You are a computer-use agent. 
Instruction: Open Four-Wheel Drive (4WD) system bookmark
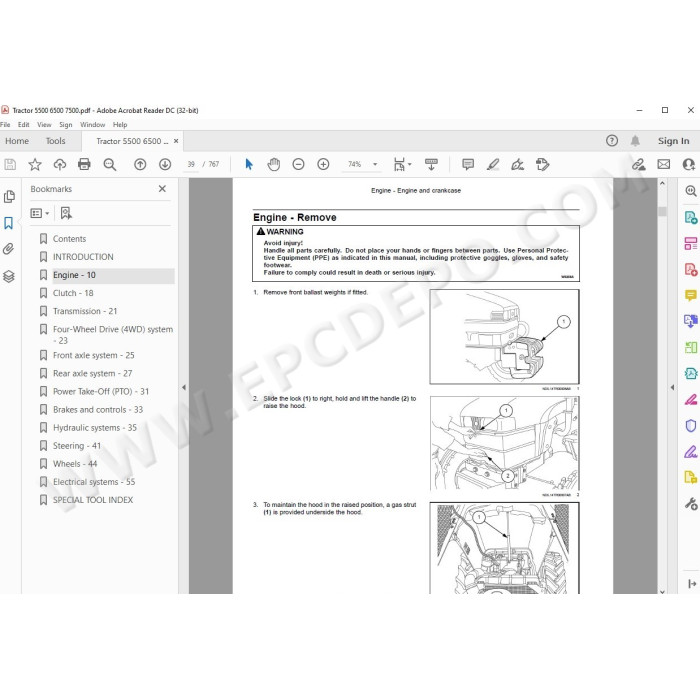(x=112, y=335)
